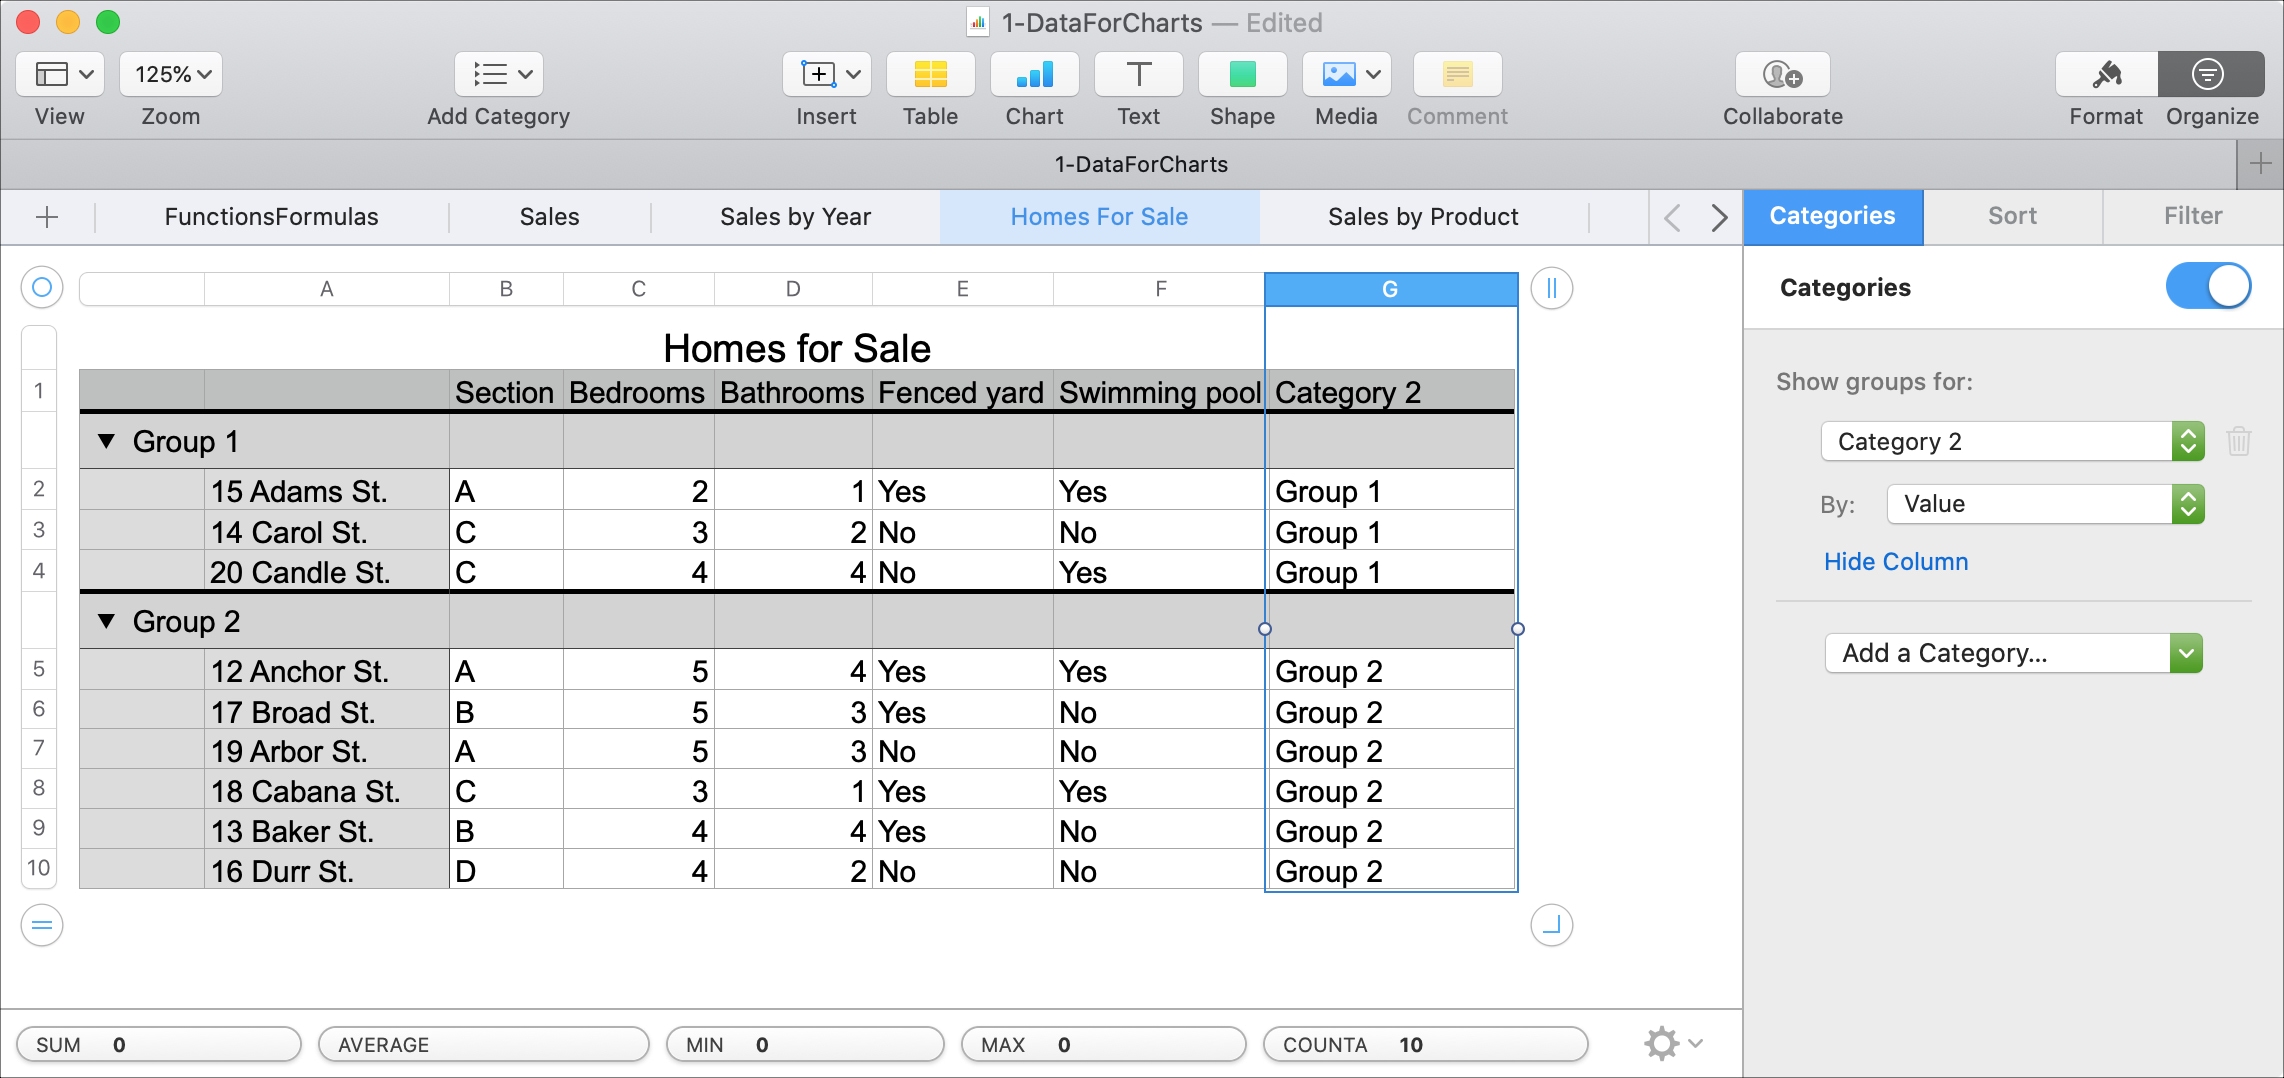Add a Comment
Screen dimensions: 2284x1078
[1456, 75]
